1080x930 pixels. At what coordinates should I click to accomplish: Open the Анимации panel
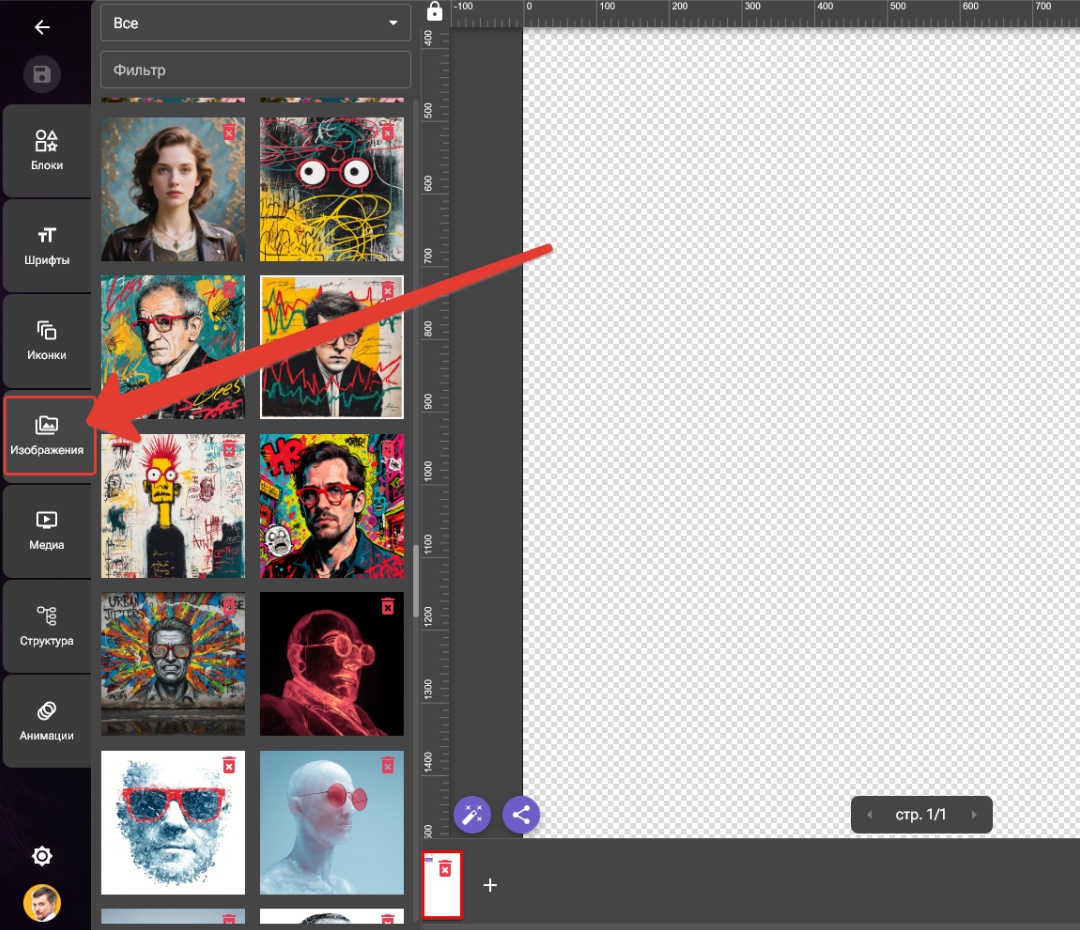(x=46, y=721)
